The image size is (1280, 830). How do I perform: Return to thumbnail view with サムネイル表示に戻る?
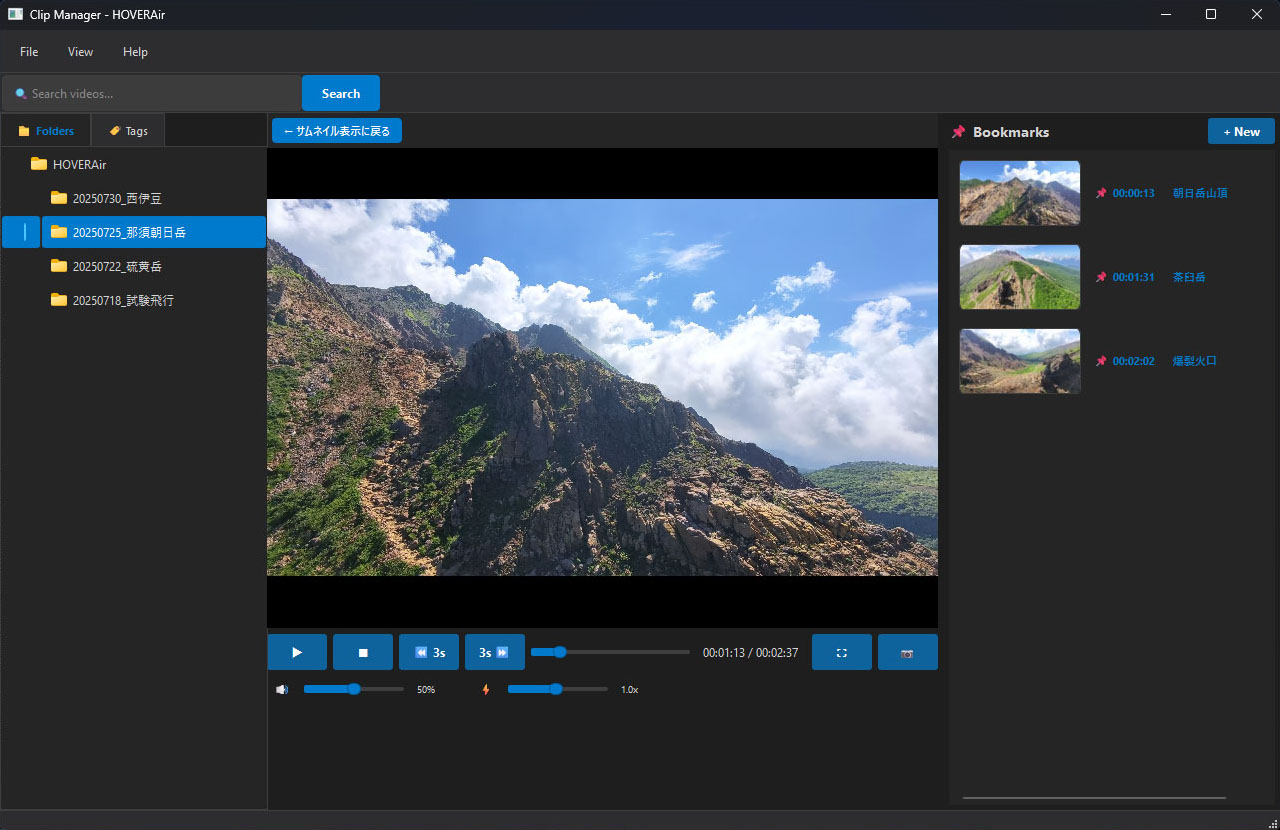coord(336,131)
